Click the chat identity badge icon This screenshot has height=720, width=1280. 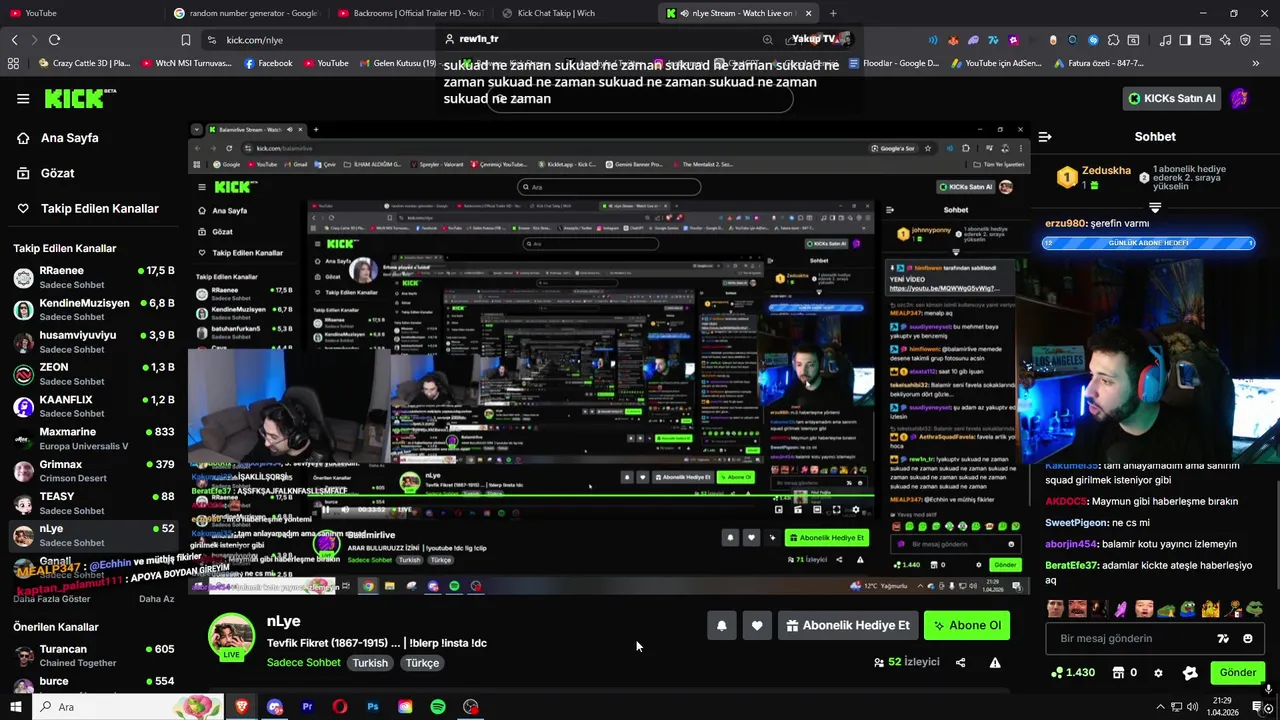(x=1190, y=673)
